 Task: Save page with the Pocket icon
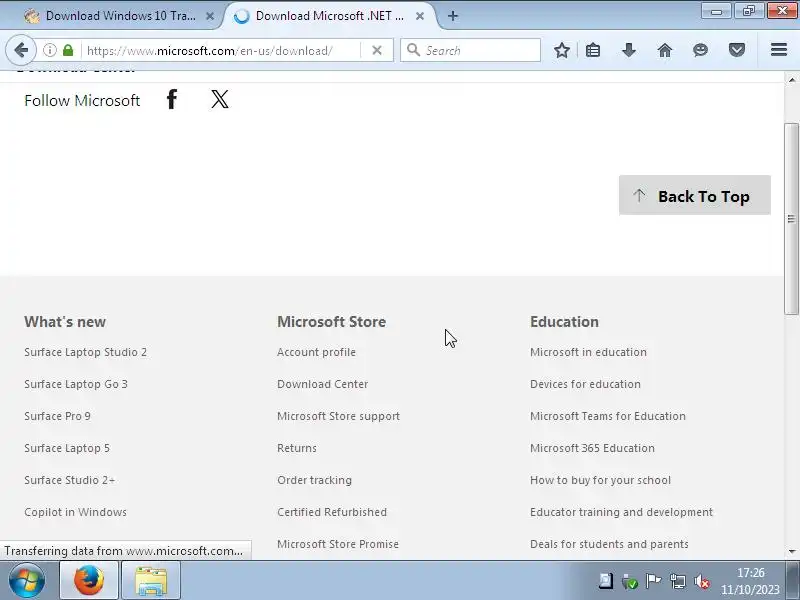tap(737, 50)
